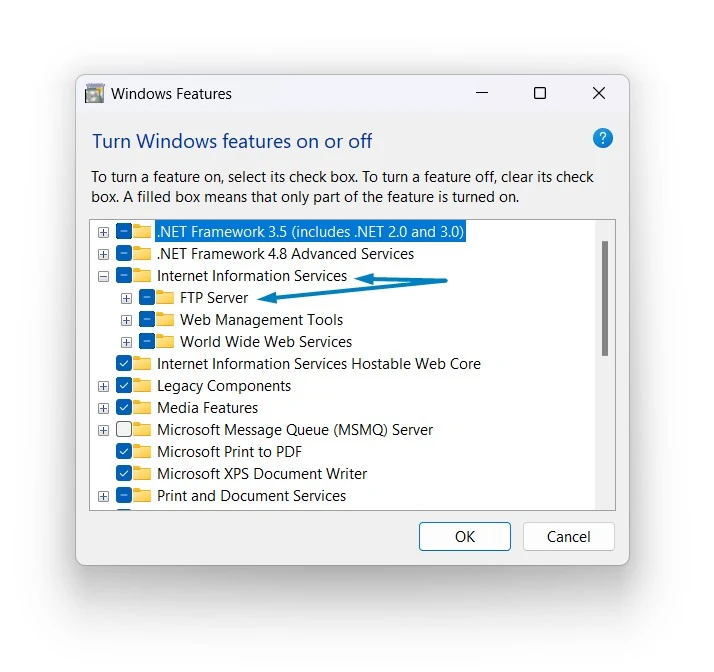
Task: Select the World Wide Web Services label
Action: tap(266, 341)
